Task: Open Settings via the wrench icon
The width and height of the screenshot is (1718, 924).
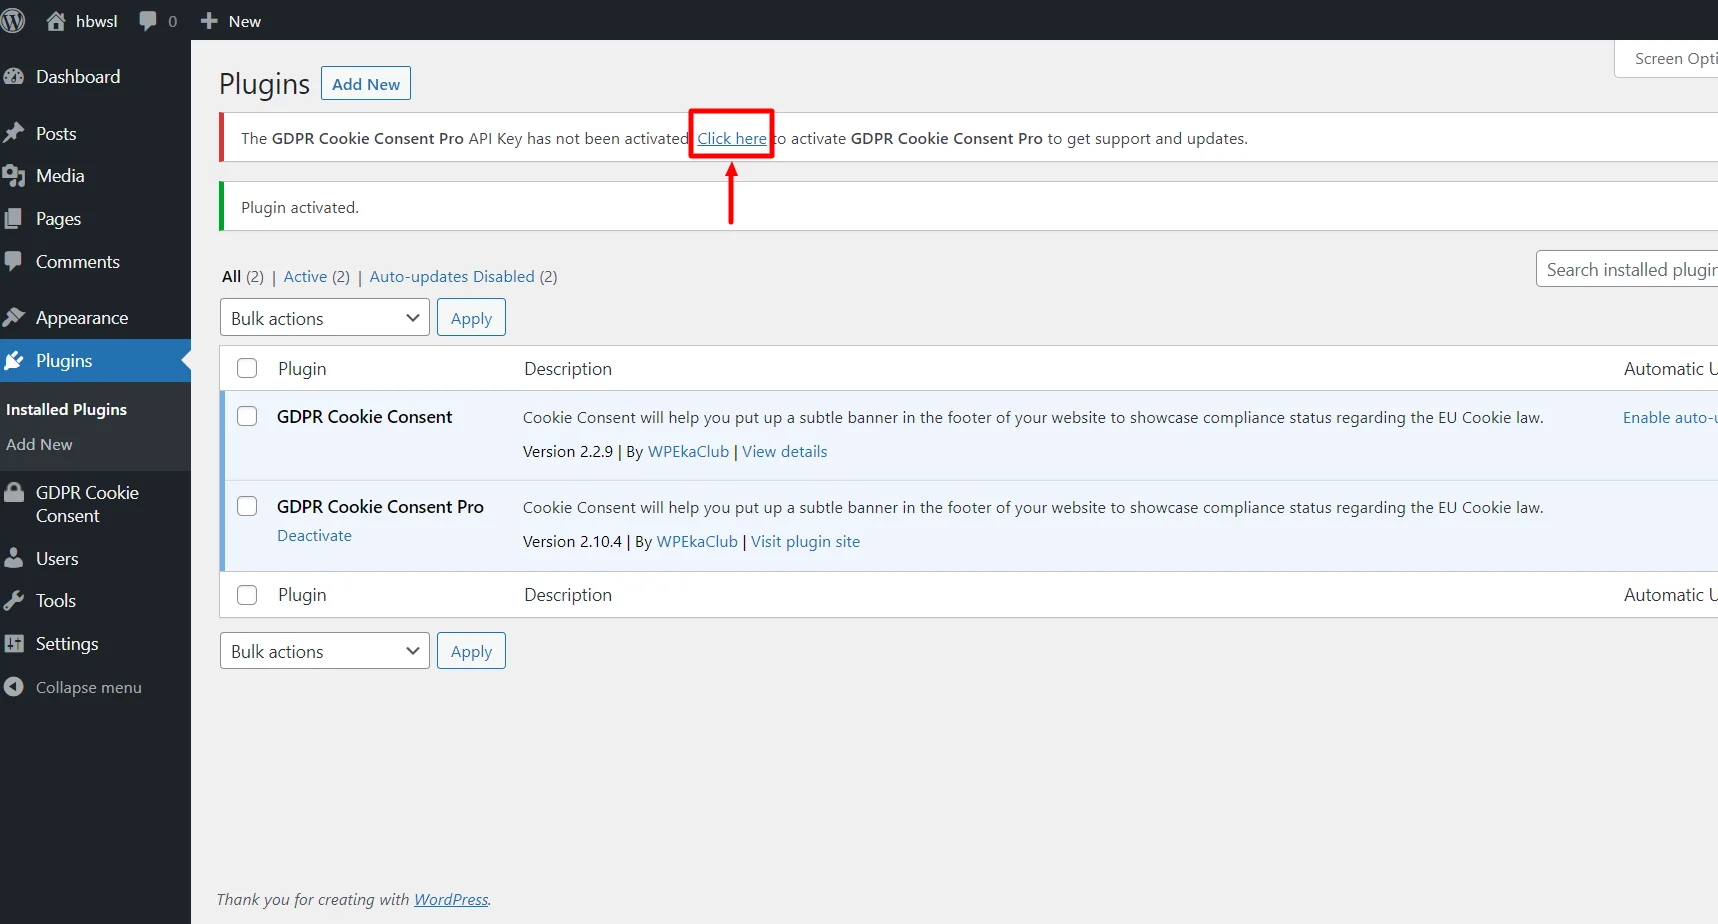Action: click(14, 643)
